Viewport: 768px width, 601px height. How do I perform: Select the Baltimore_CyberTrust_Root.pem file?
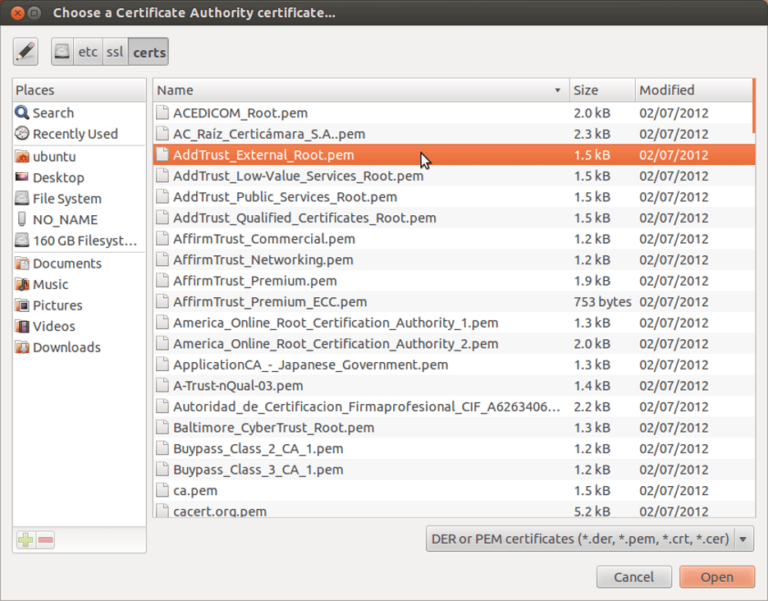pyautogui.click(x=273, y=427)
